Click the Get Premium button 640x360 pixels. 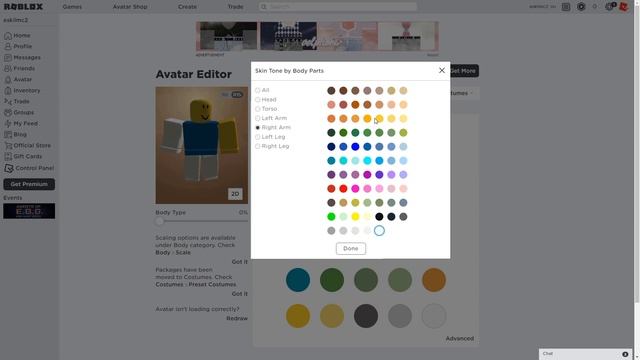tap(29, 184)
